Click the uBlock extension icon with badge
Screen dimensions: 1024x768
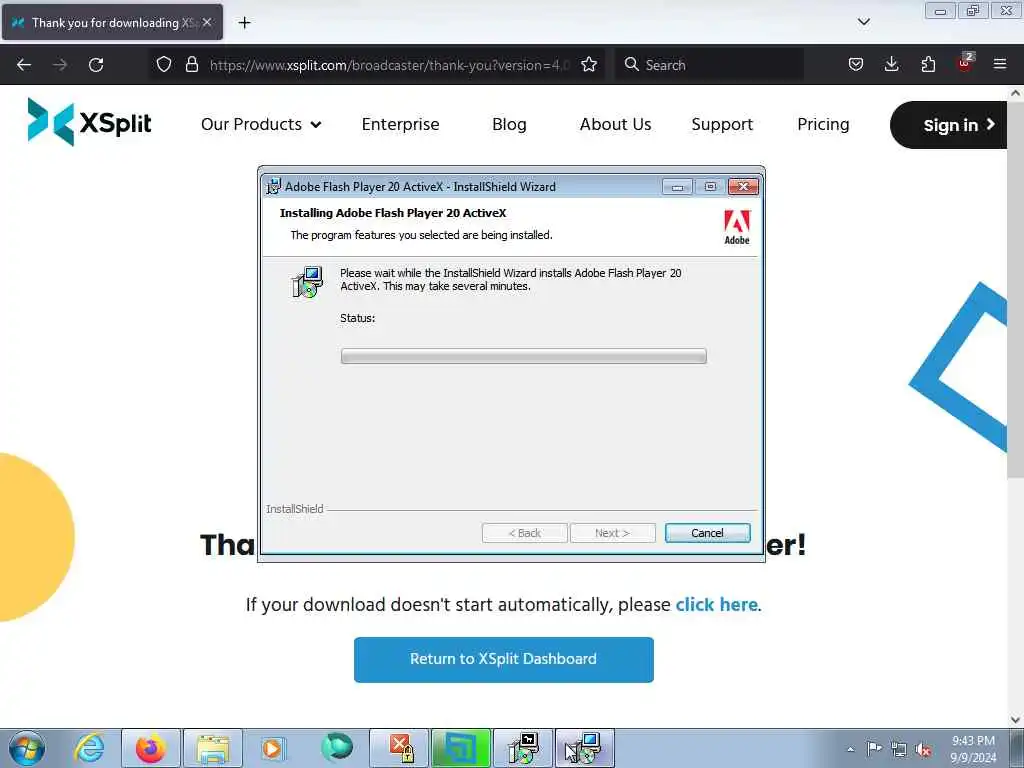click(x=965, y=63)
